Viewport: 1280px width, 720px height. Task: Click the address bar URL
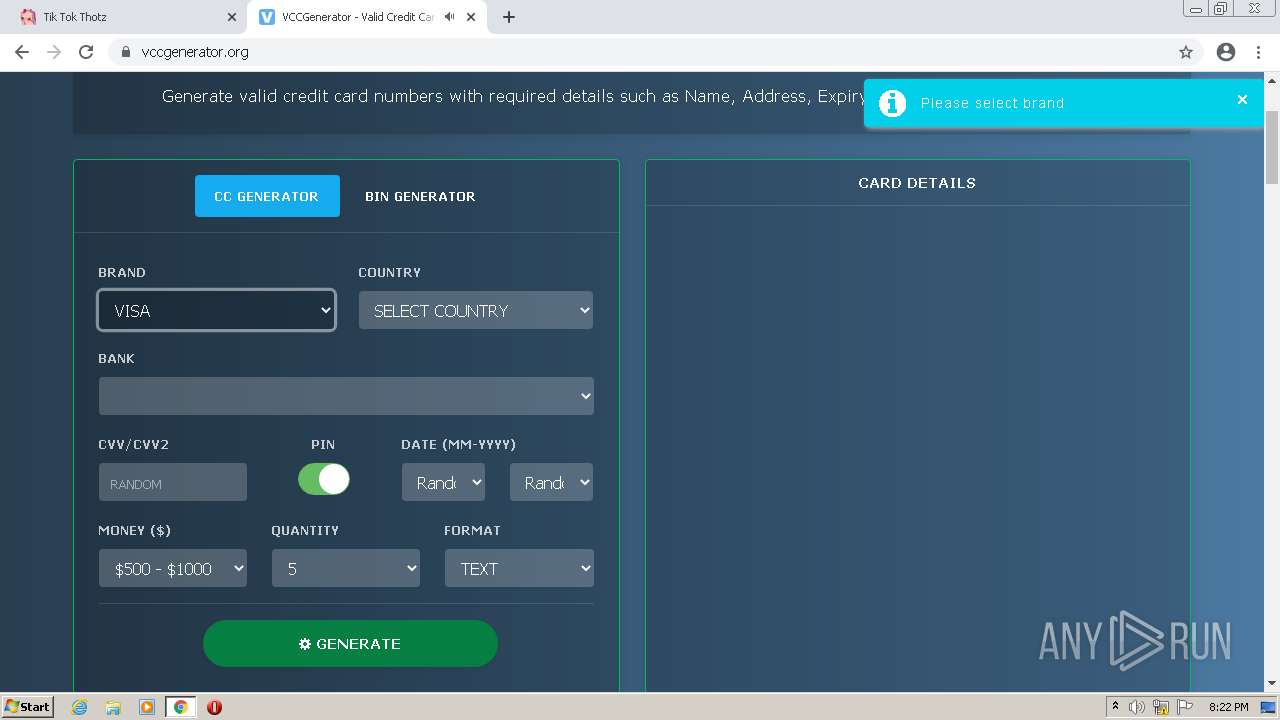point(195,52)
